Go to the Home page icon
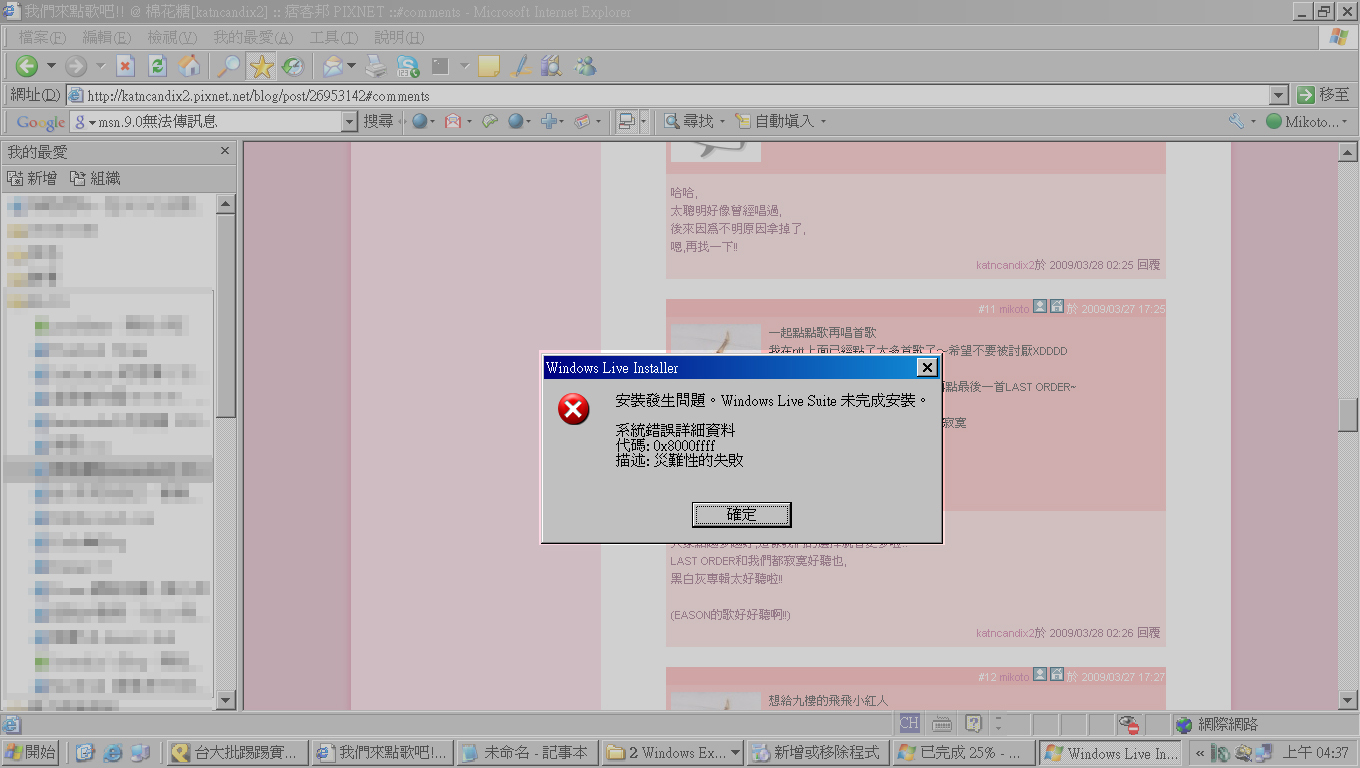 (x=189, y=66)
